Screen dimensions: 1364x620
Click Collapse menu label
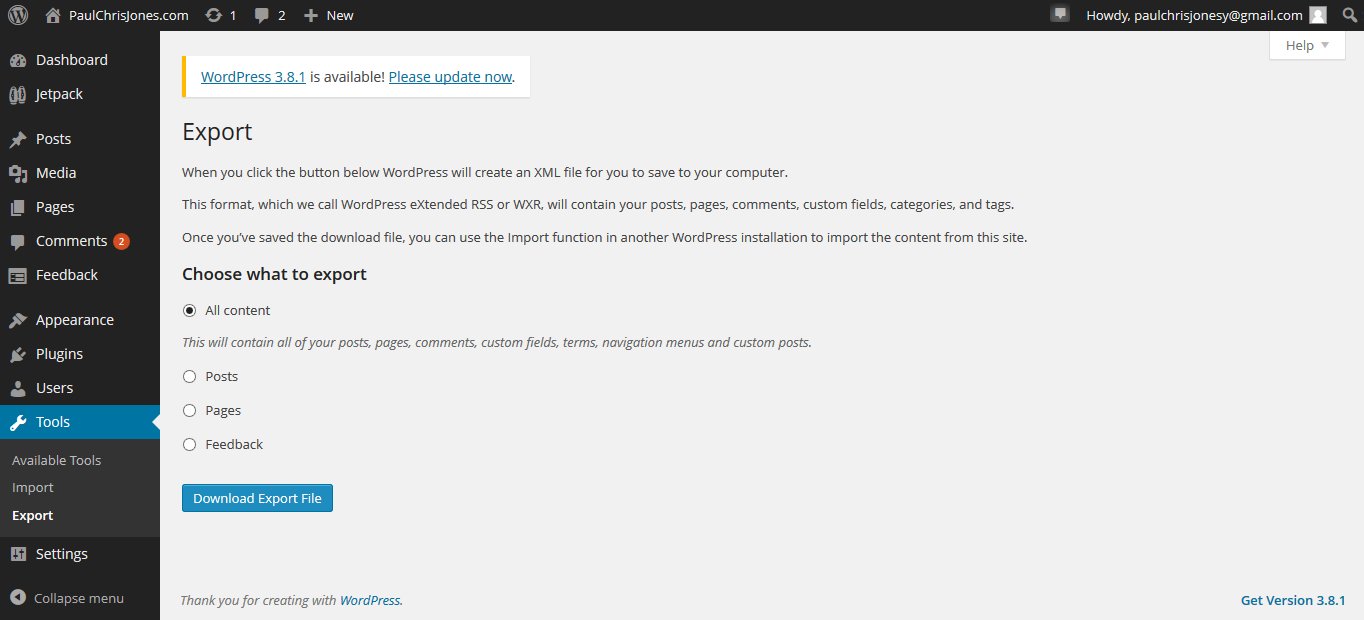pyautogui.click(x=79, y=598)
